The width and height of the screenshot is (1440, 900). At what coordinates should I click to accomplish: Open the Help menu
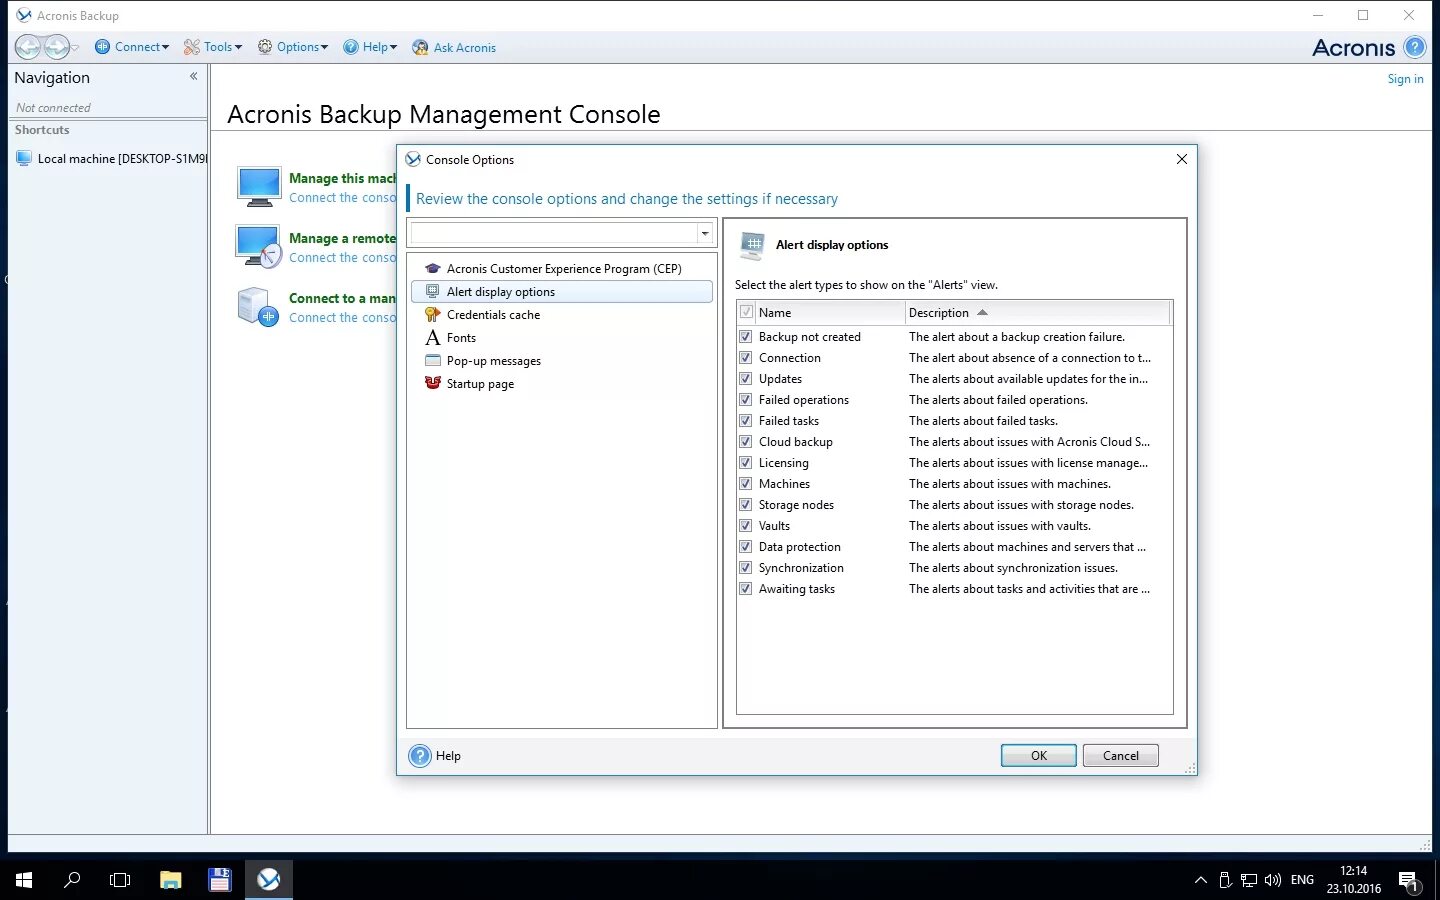click(370, 47)
